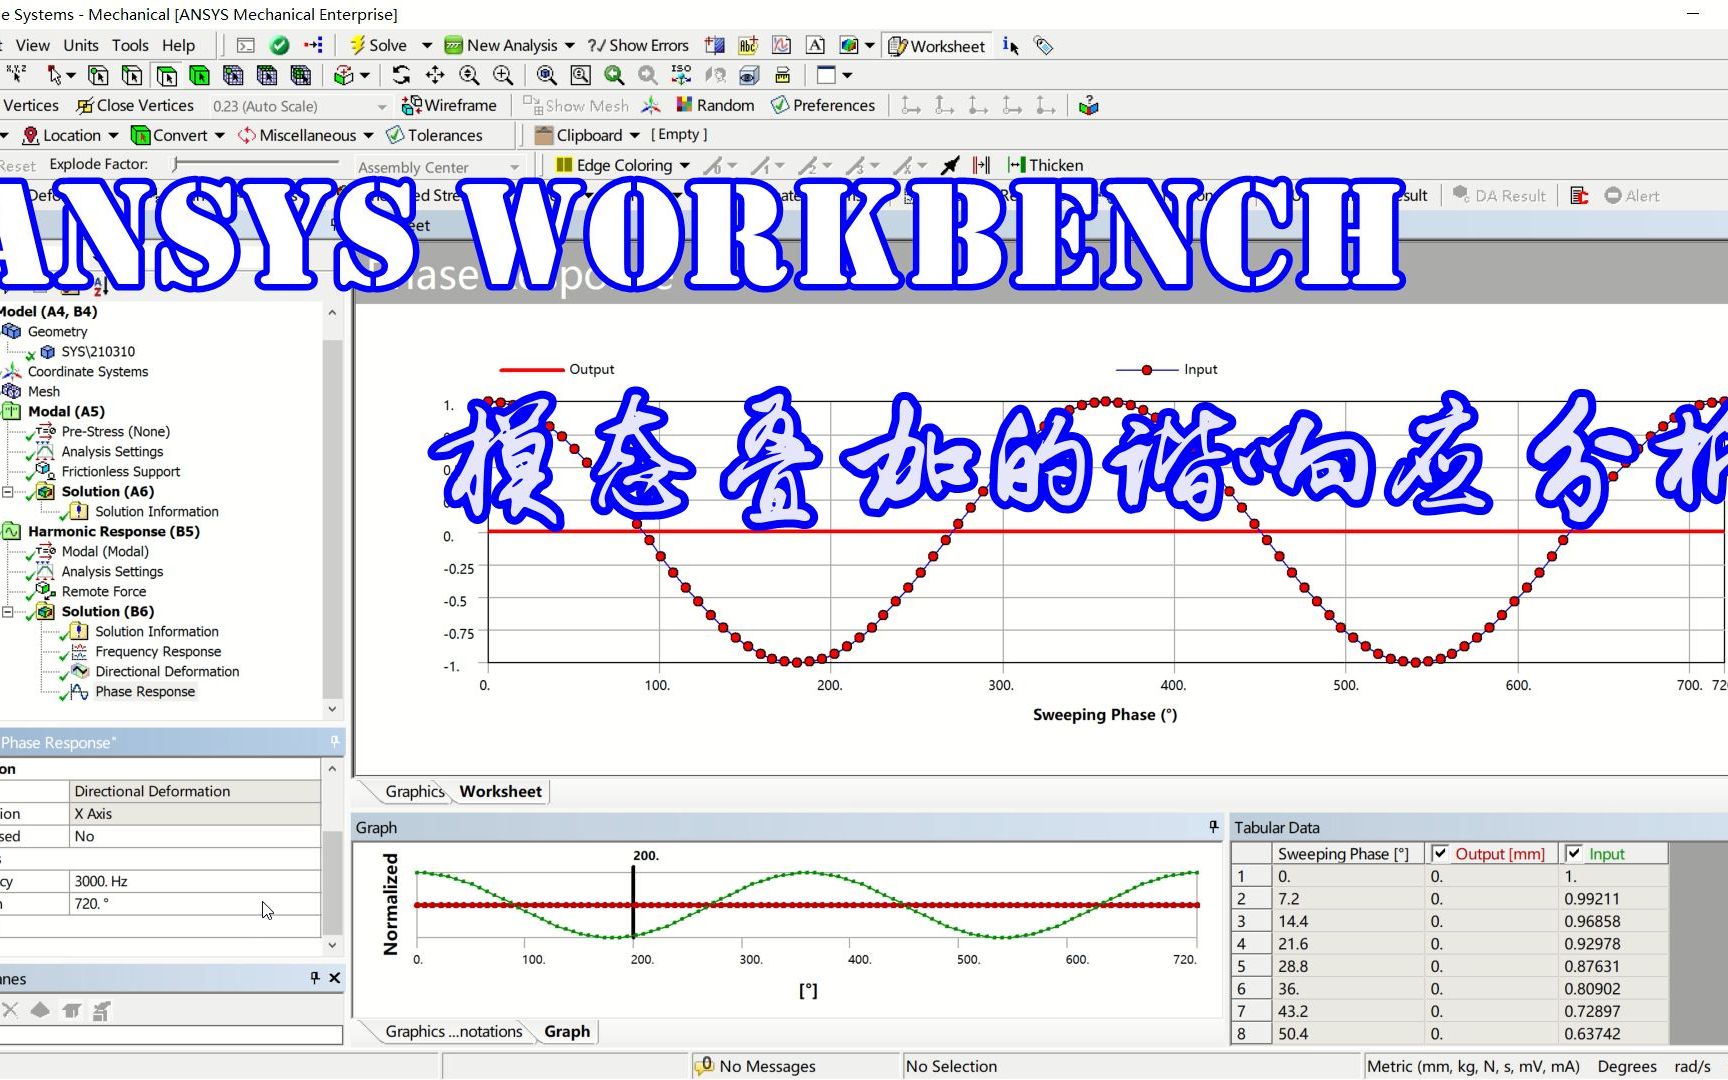Open the New Analysis dropdown
The width and height of the screenshot is (1728, 1080).
point(570,45)
